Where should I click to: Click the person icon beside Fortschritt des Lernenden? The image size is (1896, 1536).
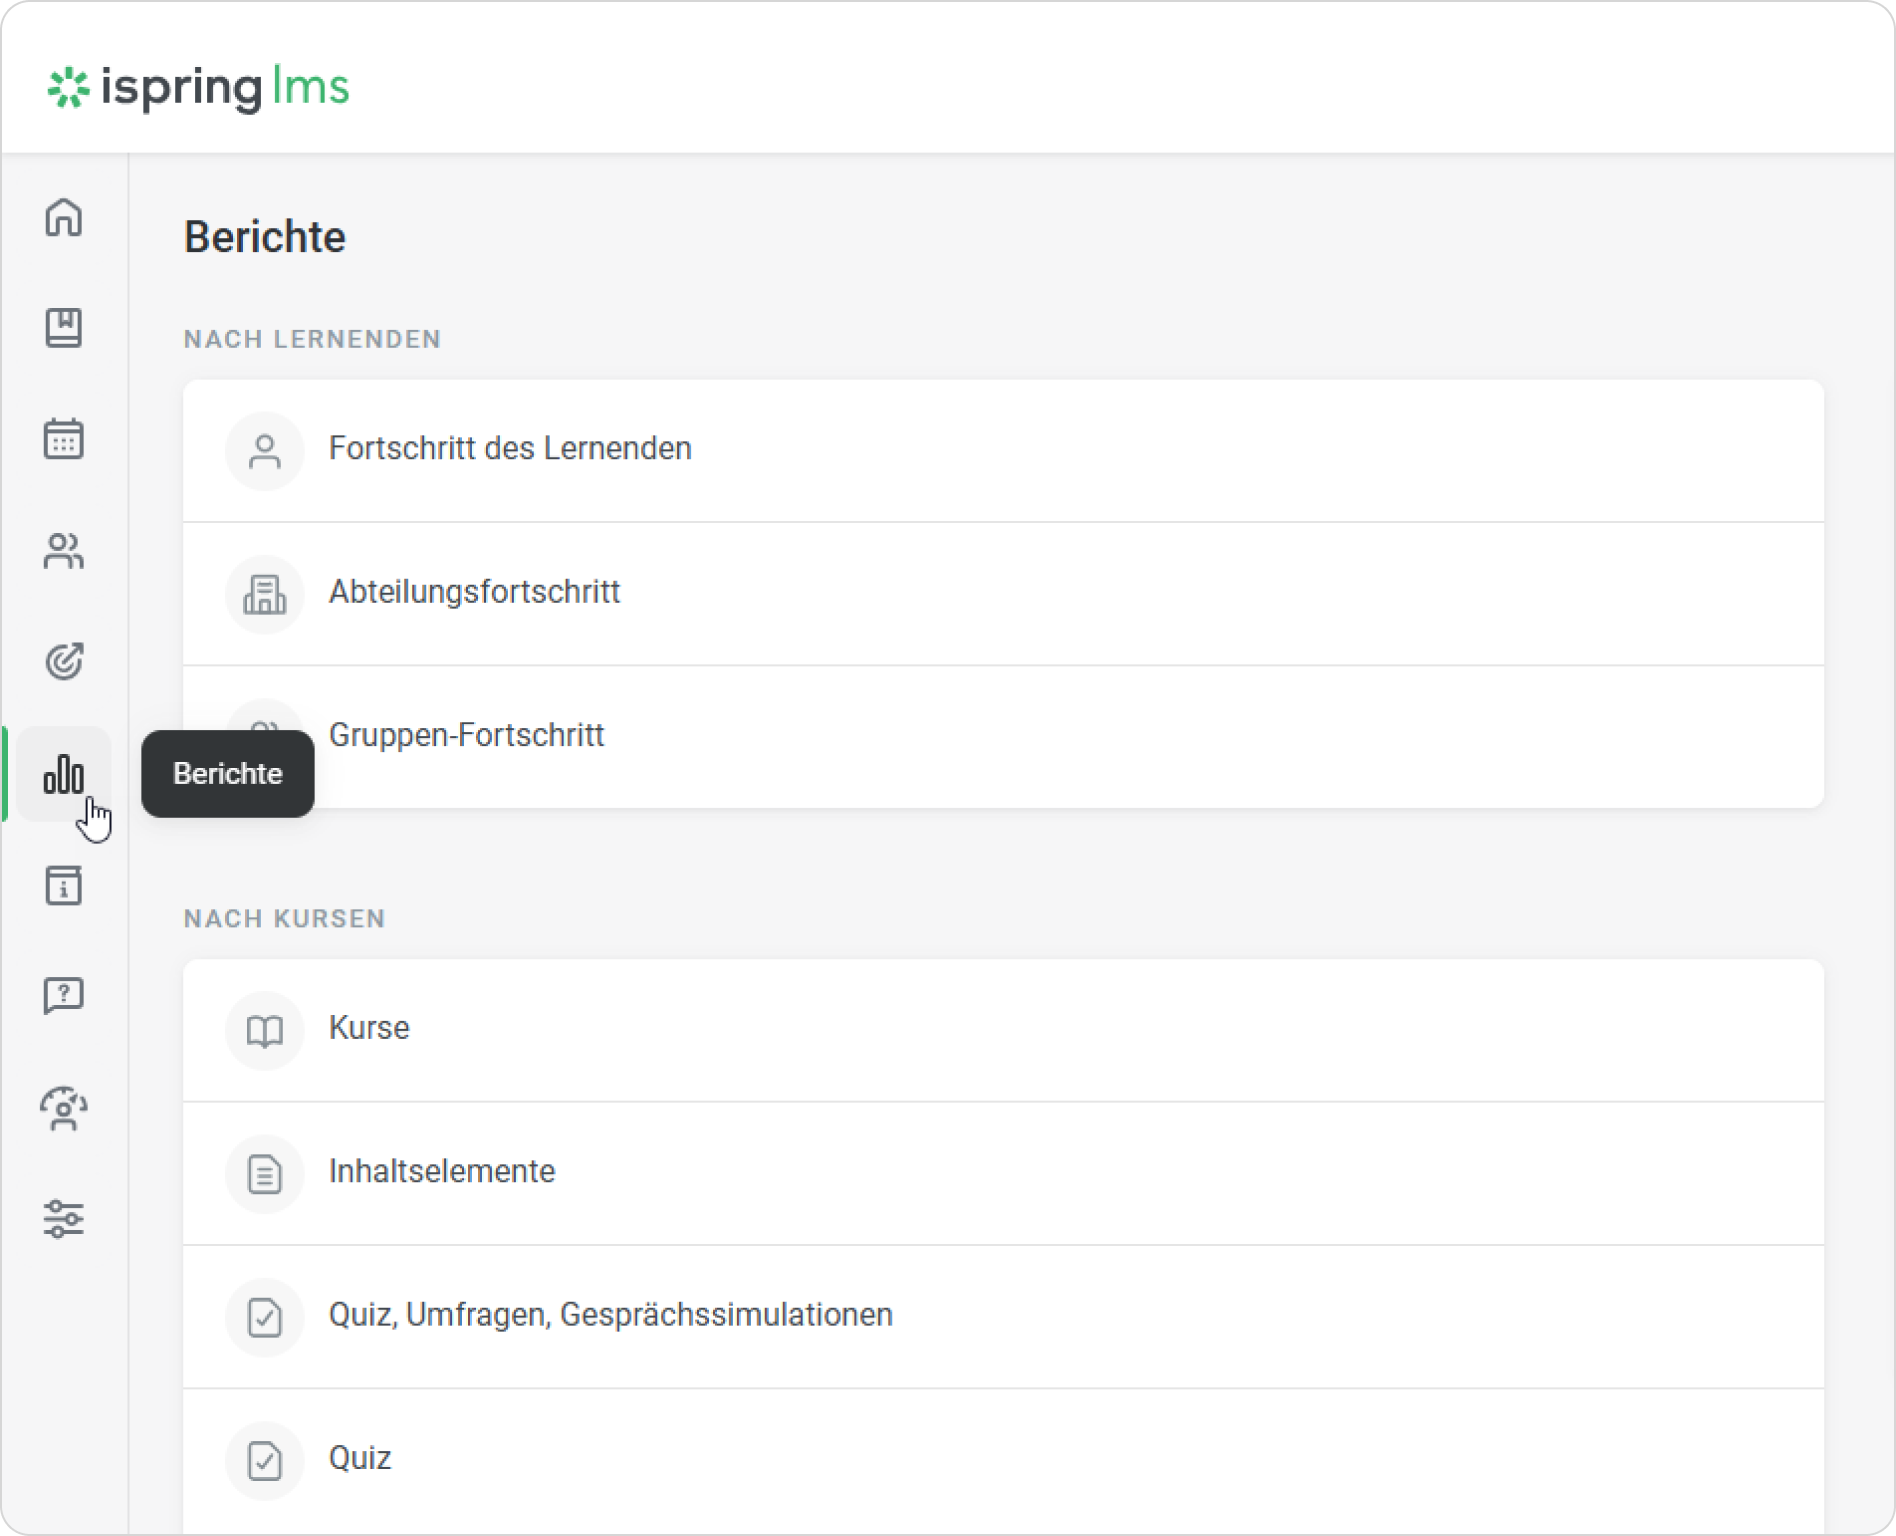[264, 451]
